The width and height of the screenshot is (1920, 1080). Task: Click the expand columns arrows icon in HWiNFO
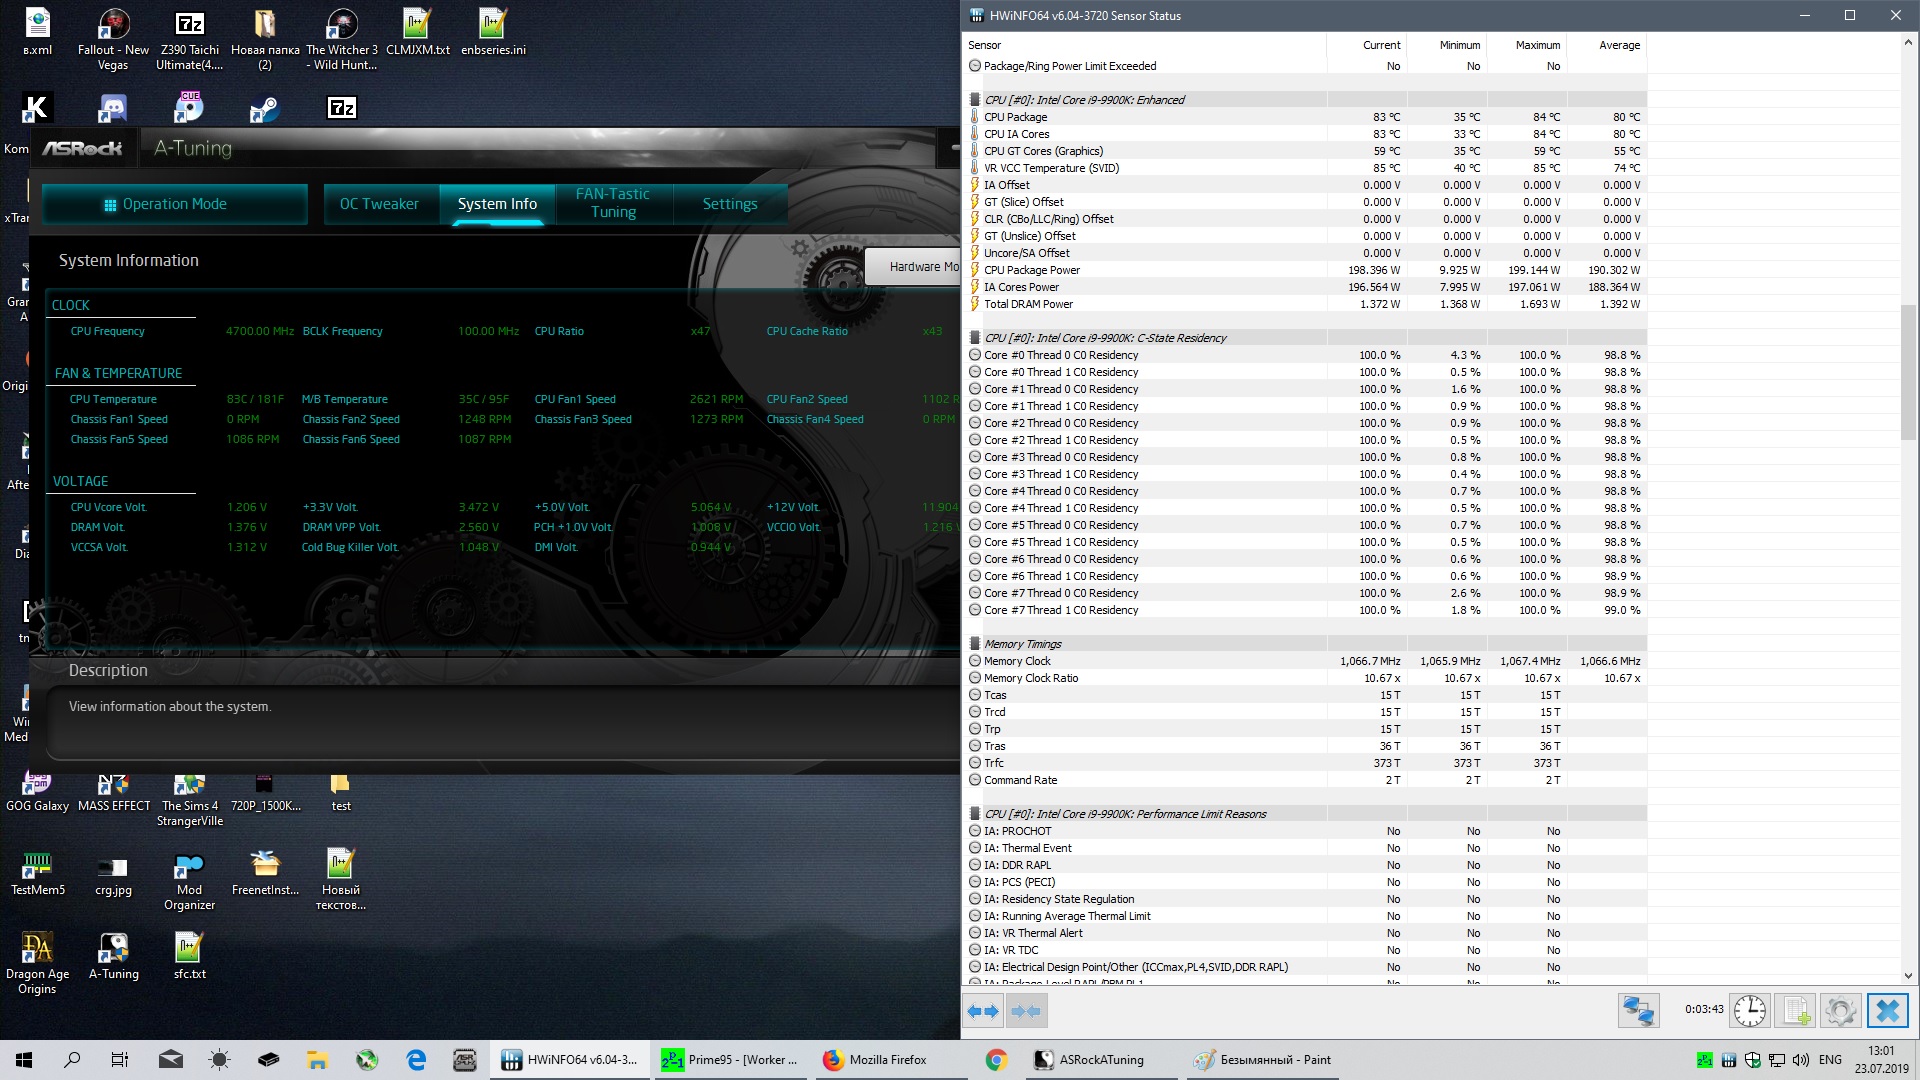983,1011
